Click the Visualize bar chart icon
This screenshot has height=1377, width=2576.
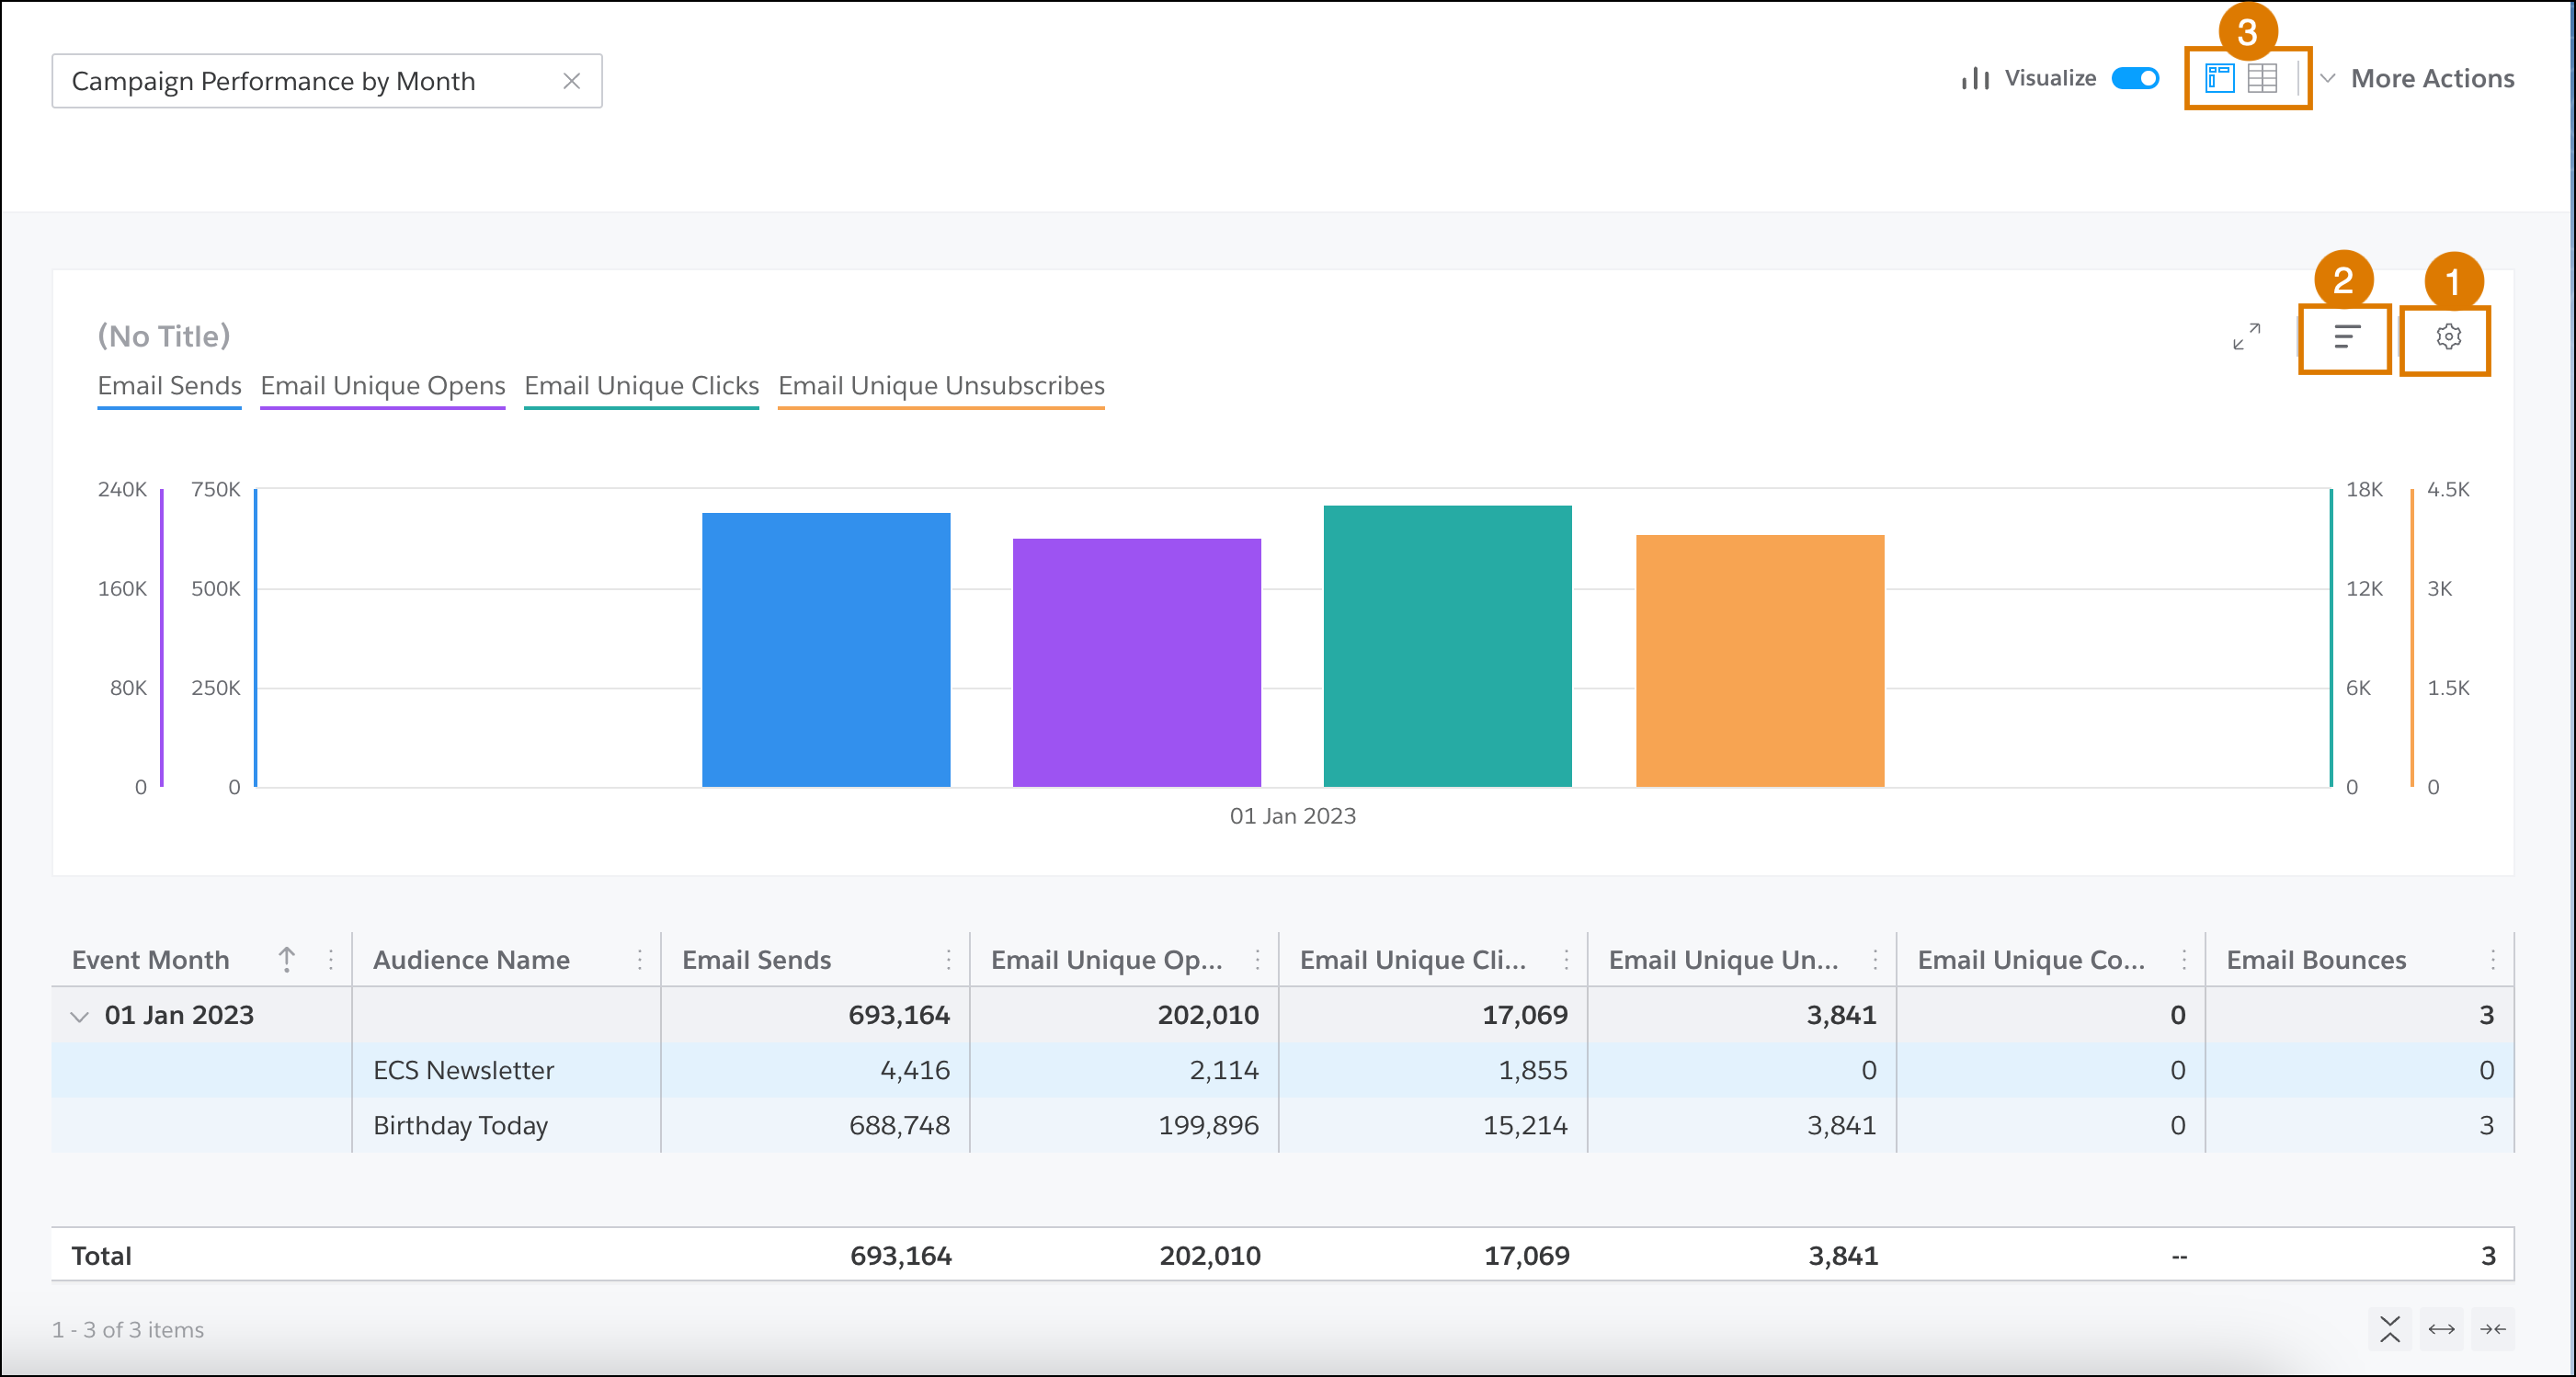[x=1974, y=78]
